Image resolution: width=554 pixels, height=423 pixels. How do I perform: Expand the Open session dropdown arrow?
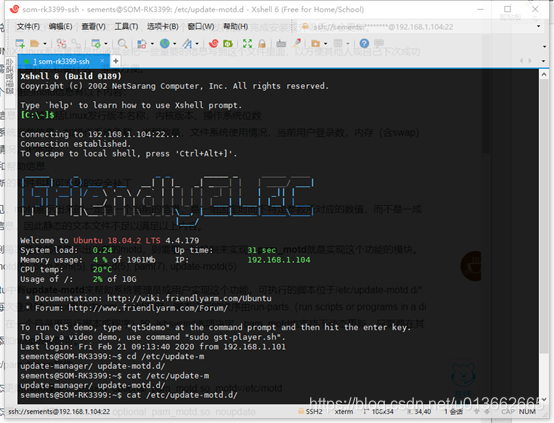45,44
